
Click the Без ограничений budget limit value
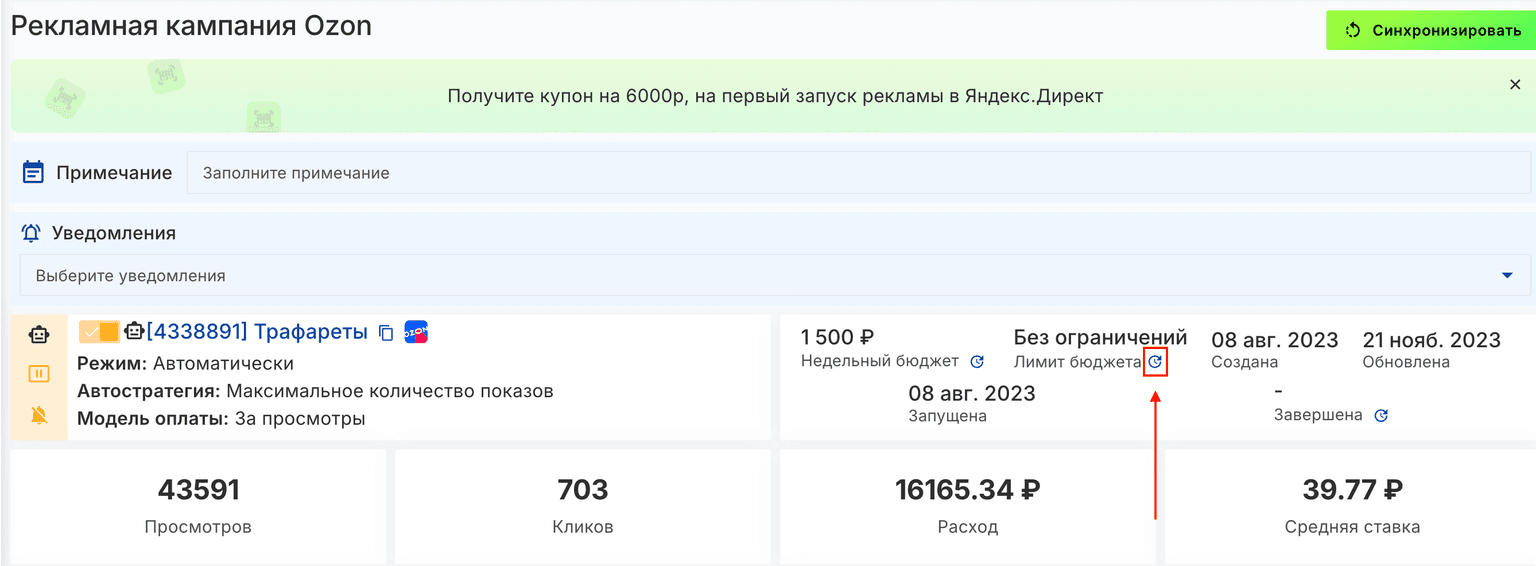pos(1100,338)
